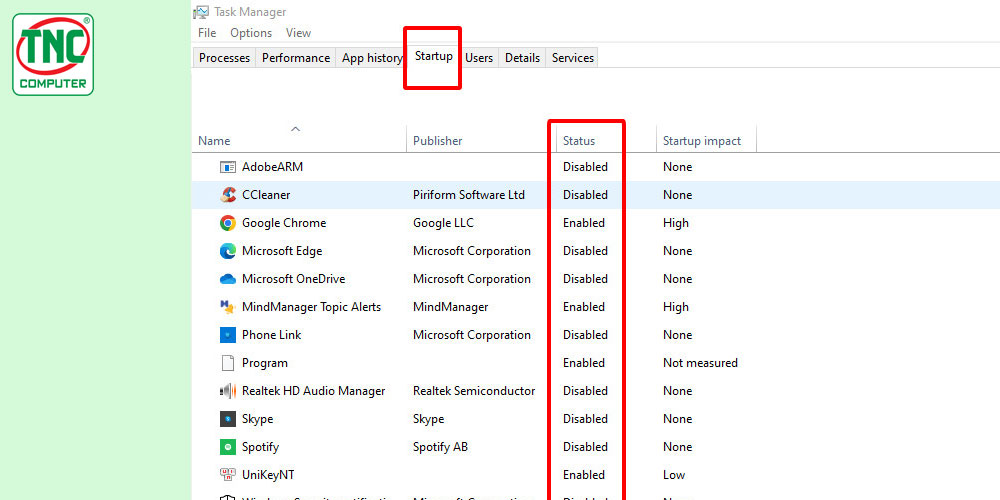Click the Spotify AB publisher cell
This screenshot has height=500, width=1000.
(x=440, y=447)
